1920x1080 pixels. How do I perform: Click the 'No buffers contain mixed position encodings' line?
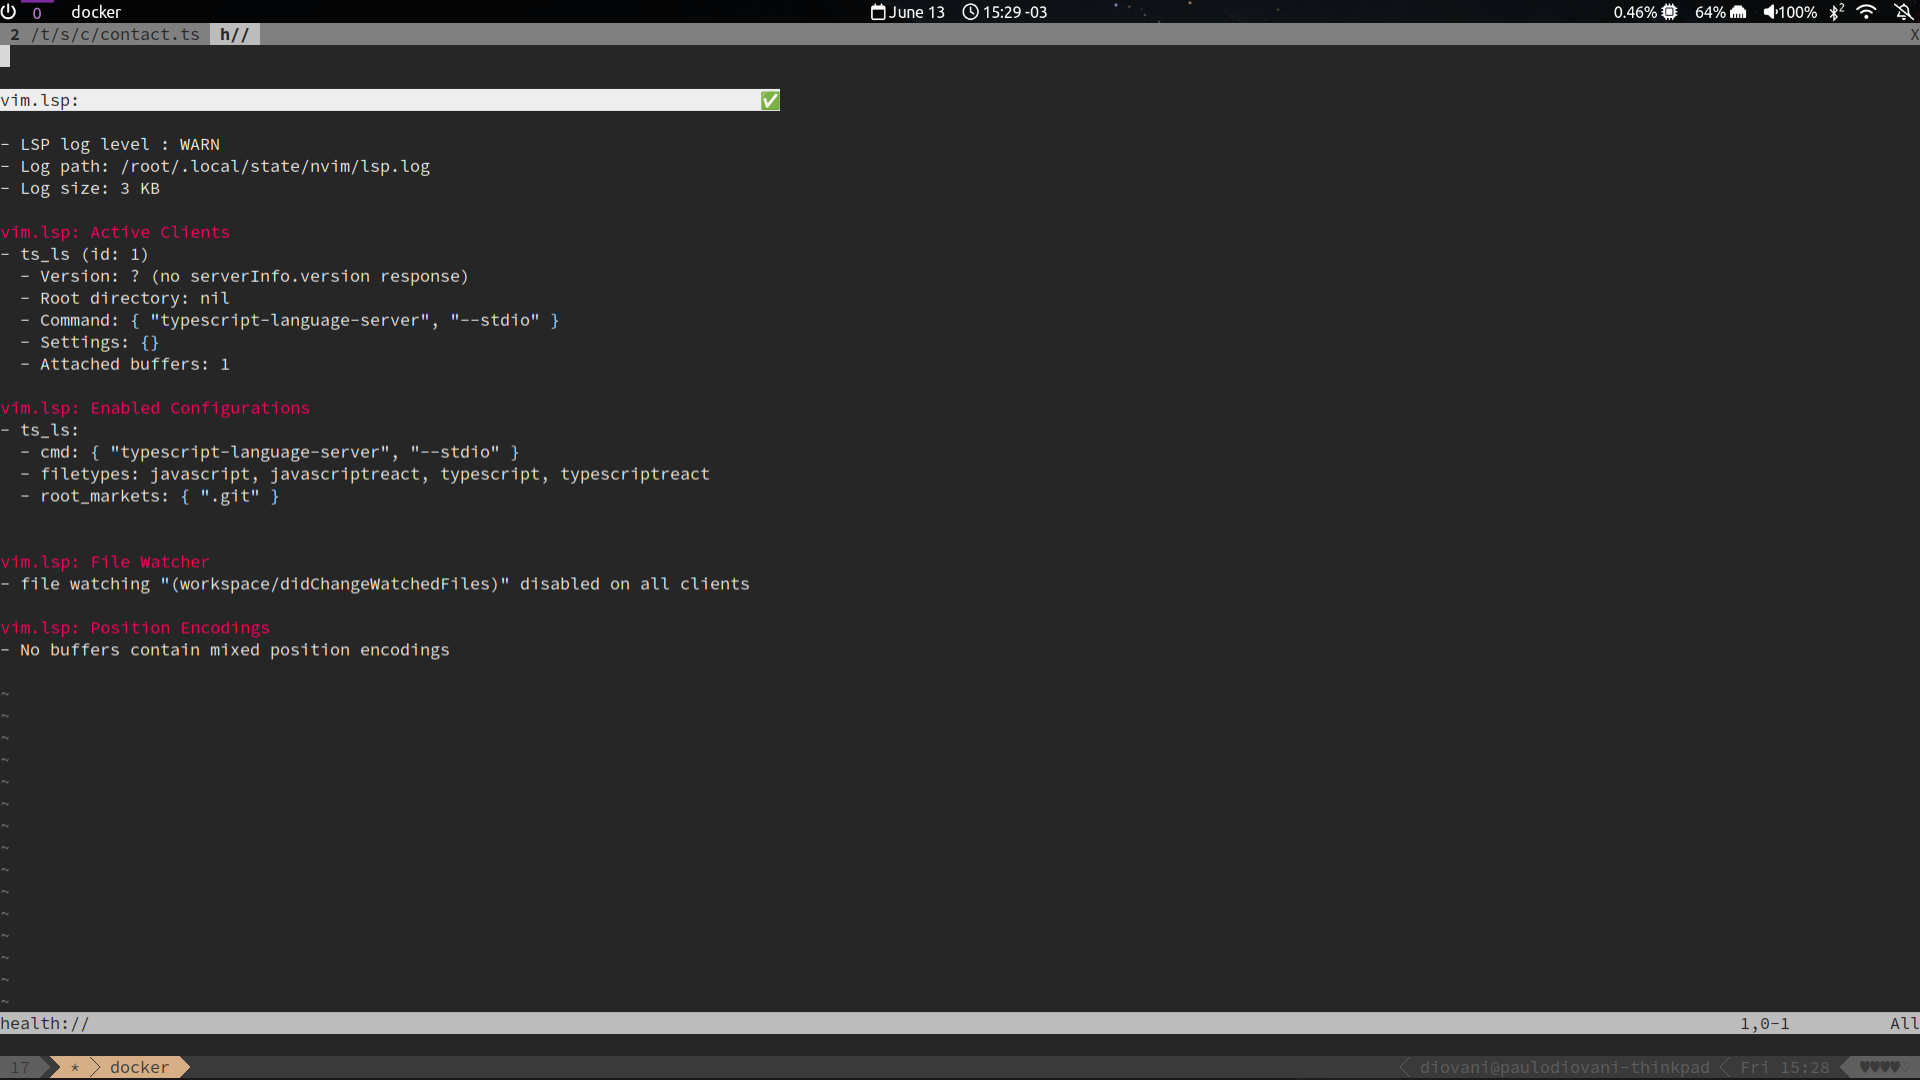pos(225,650)
